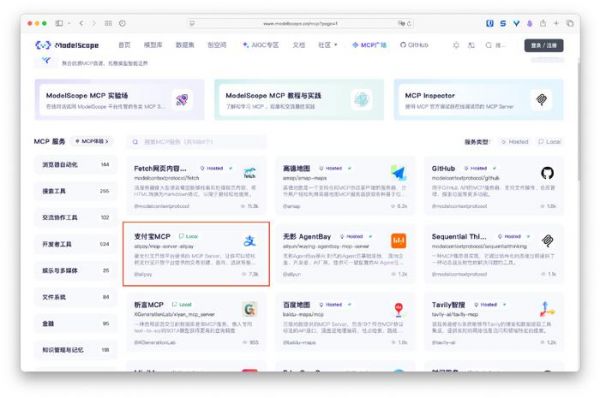Expand Hosted chevron on AgentBay card
Image resolution: width=600 pixels, height=398 pixels.
coord(370,237)
